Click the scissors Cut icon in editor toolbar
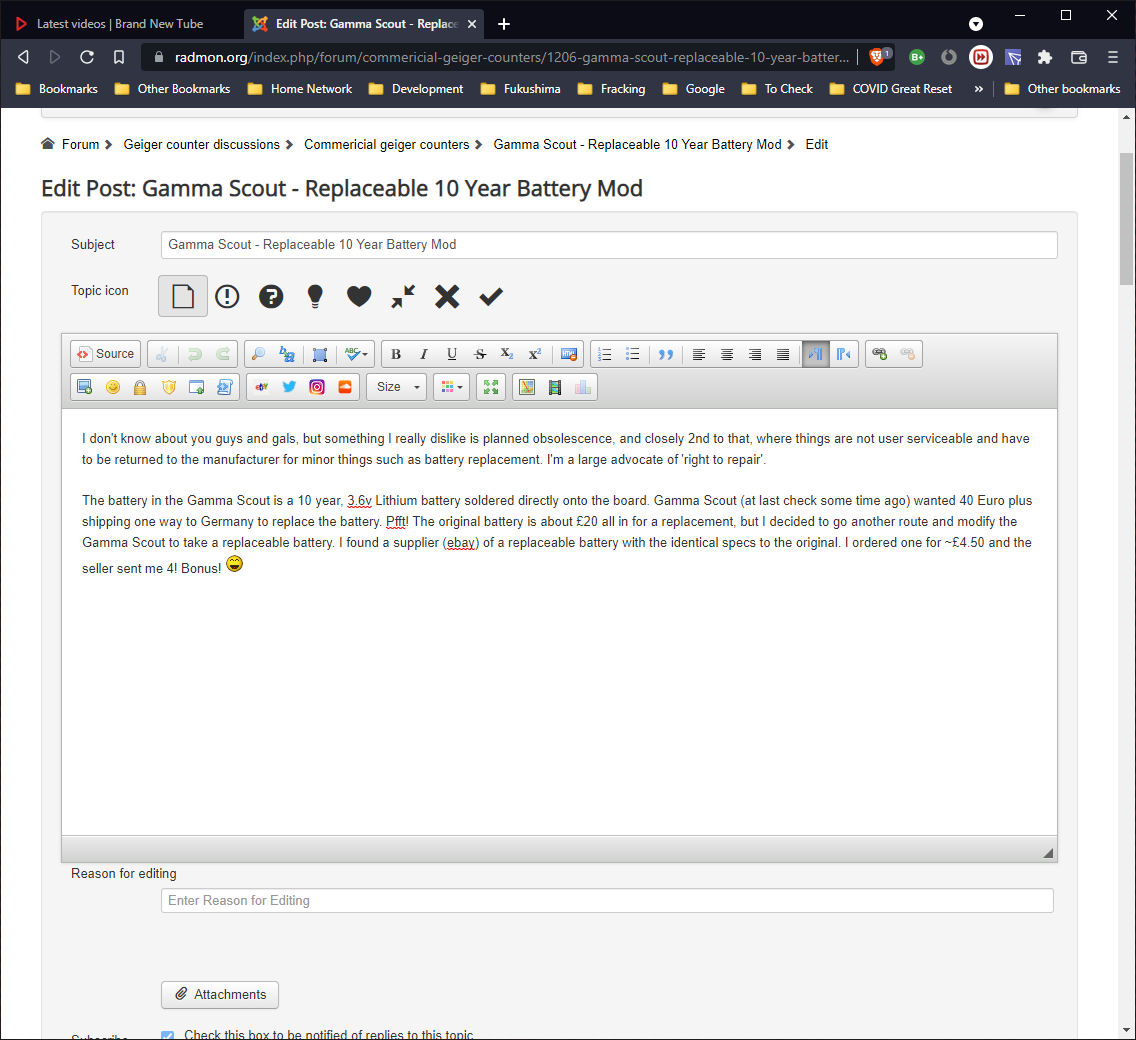The image size is (1136, 1040). point(162,354)
